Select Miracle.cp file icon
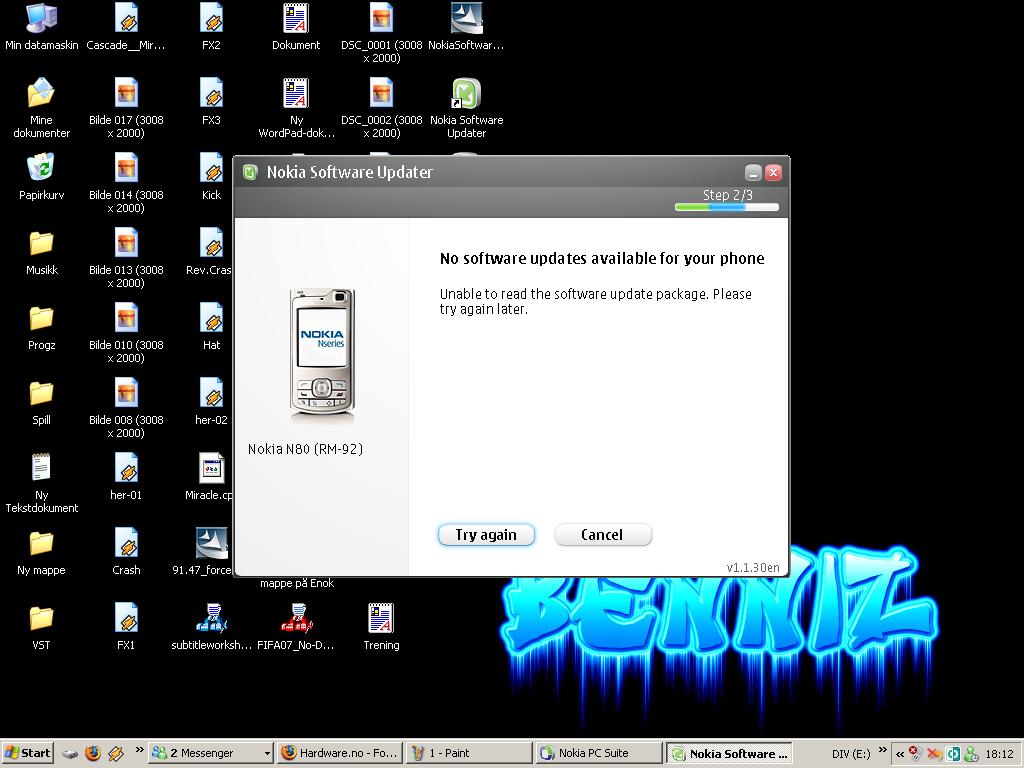This screenshot has height=768, width=1024. (210, 477)
